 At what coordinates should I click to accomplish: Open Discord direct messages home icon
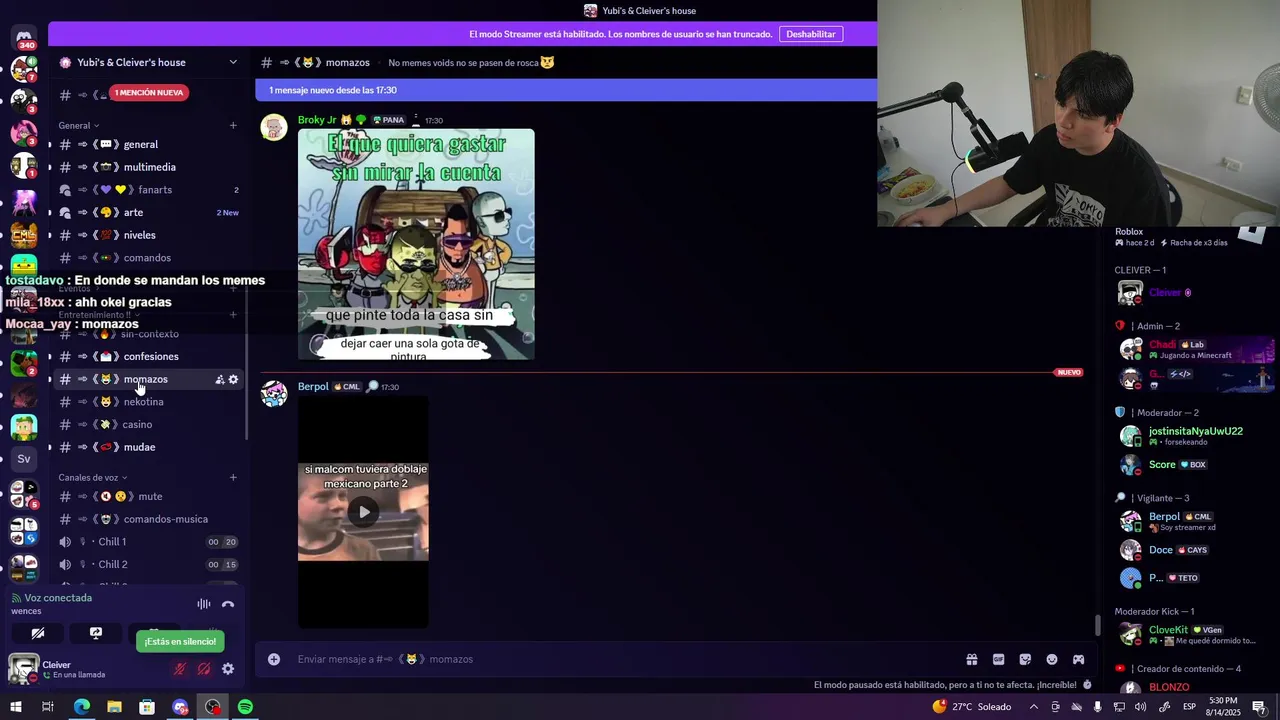point(24,37)
